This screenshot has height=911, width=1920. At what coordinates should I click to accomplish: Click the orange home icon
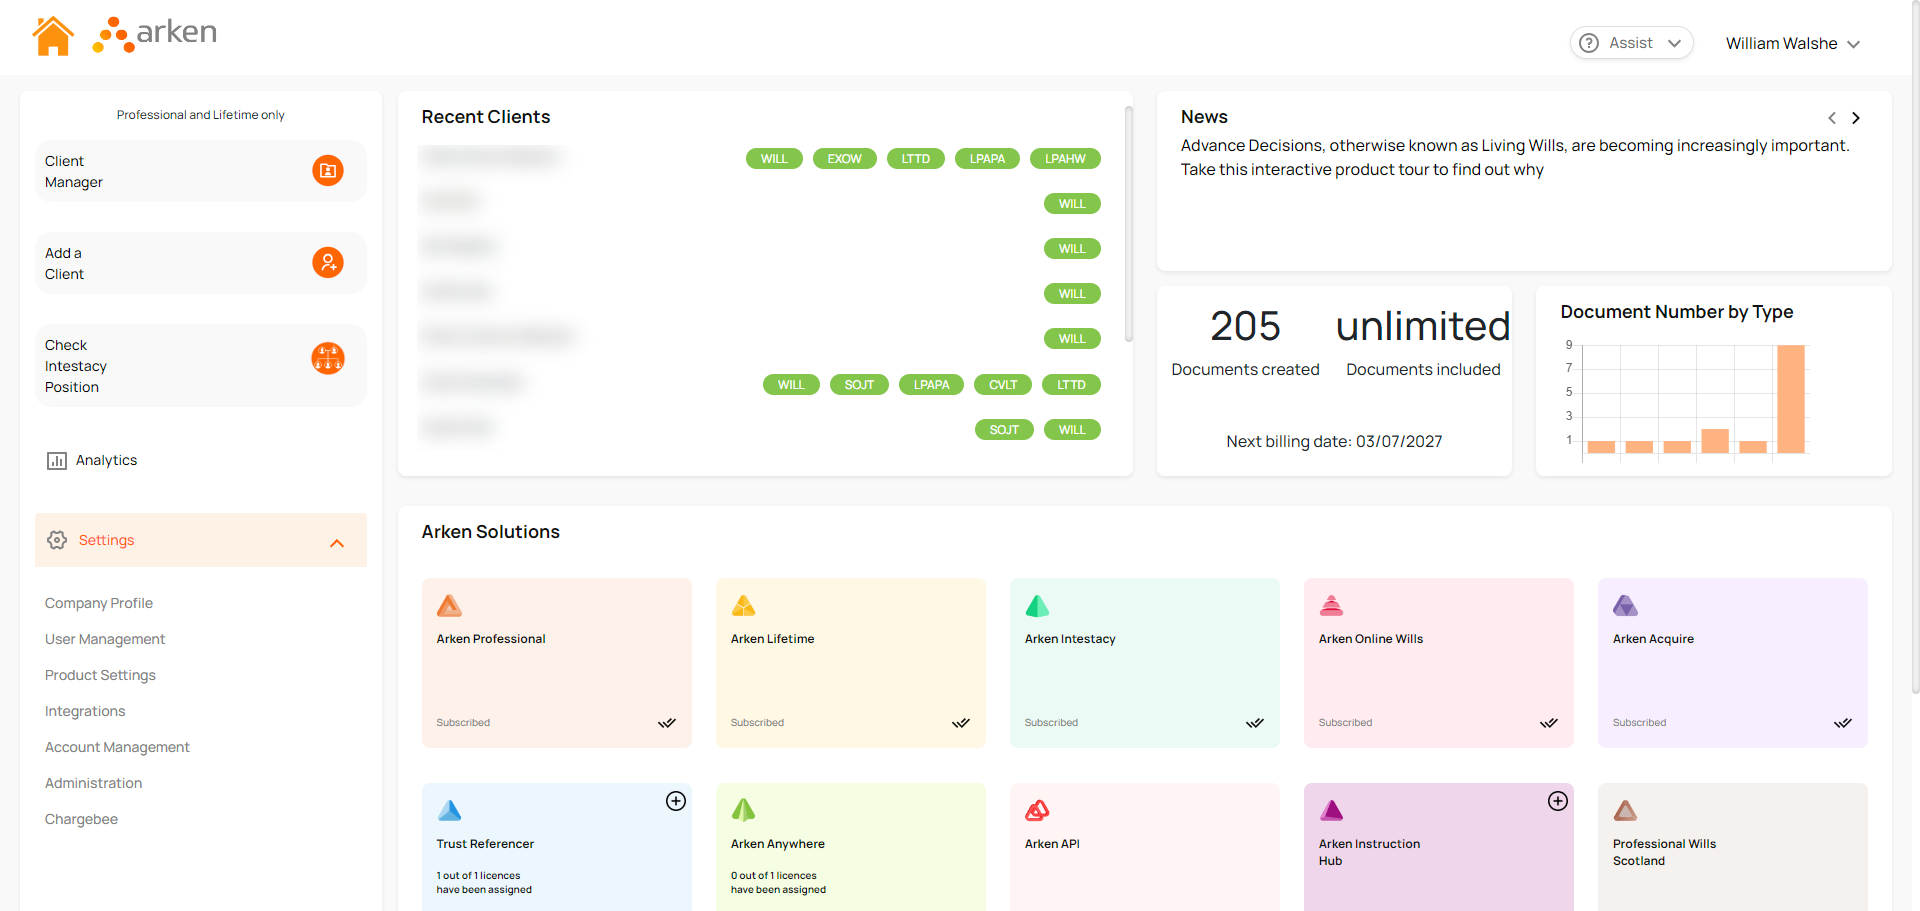point(53,36)
